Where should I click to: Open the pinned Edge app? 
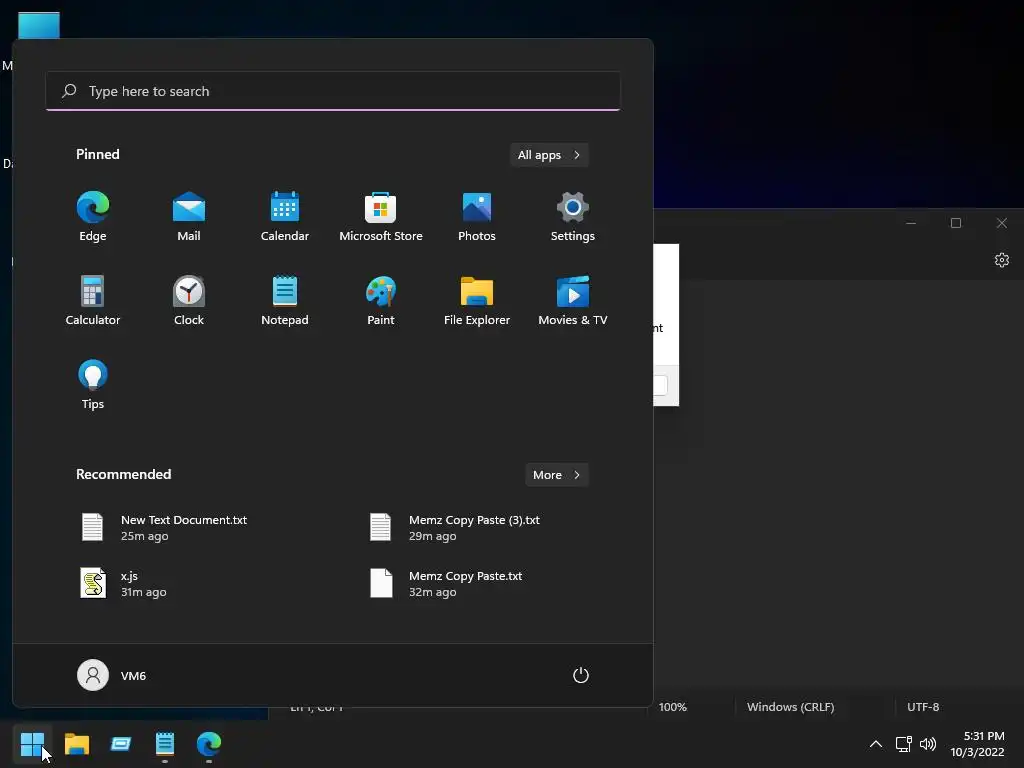tap(93, 217)
